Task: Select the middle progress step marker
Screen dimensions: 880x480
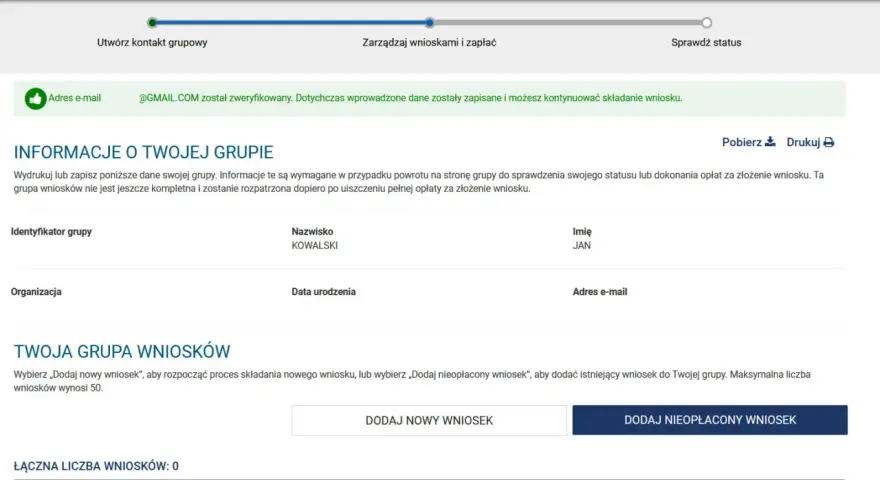Action: click(429, 22)
